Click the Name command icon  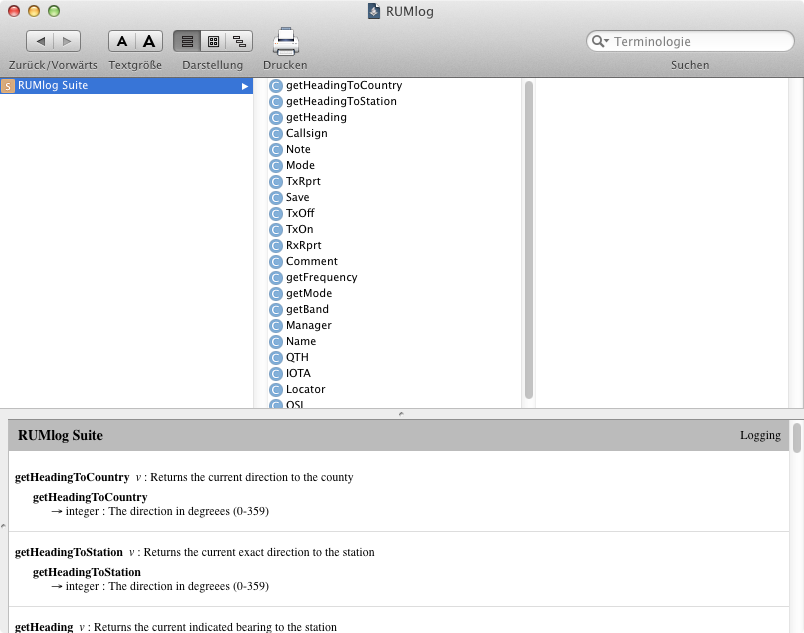coord(276,341)
